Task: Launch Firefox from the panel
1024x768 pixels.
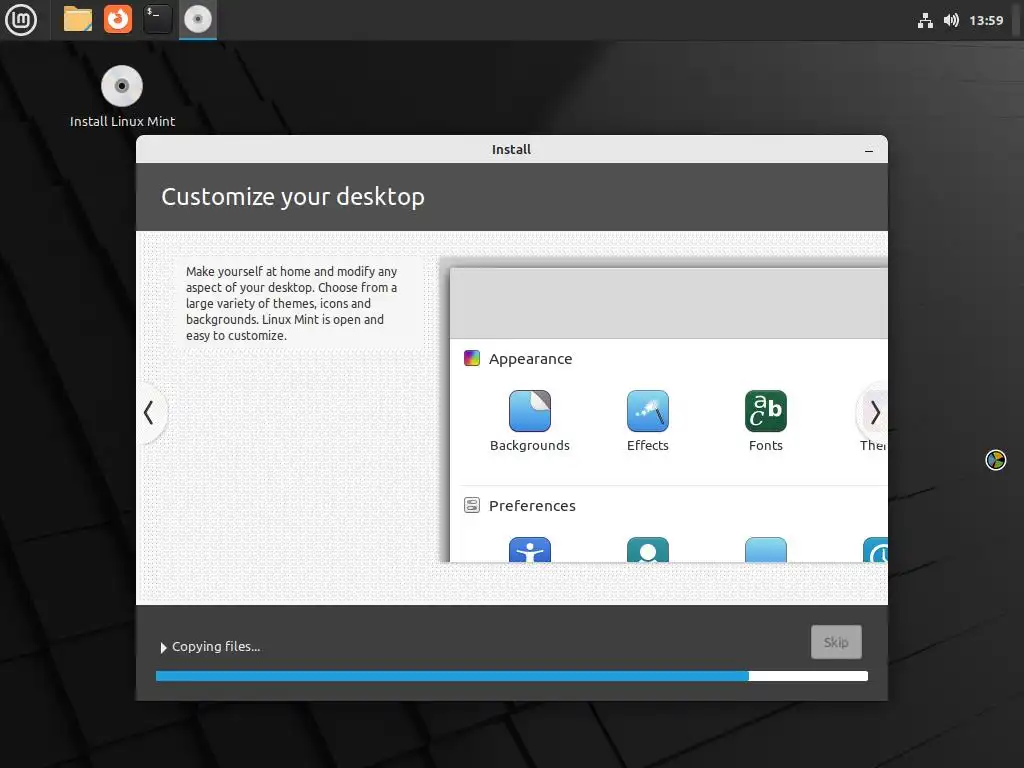Action: click(x=118, y=20)
